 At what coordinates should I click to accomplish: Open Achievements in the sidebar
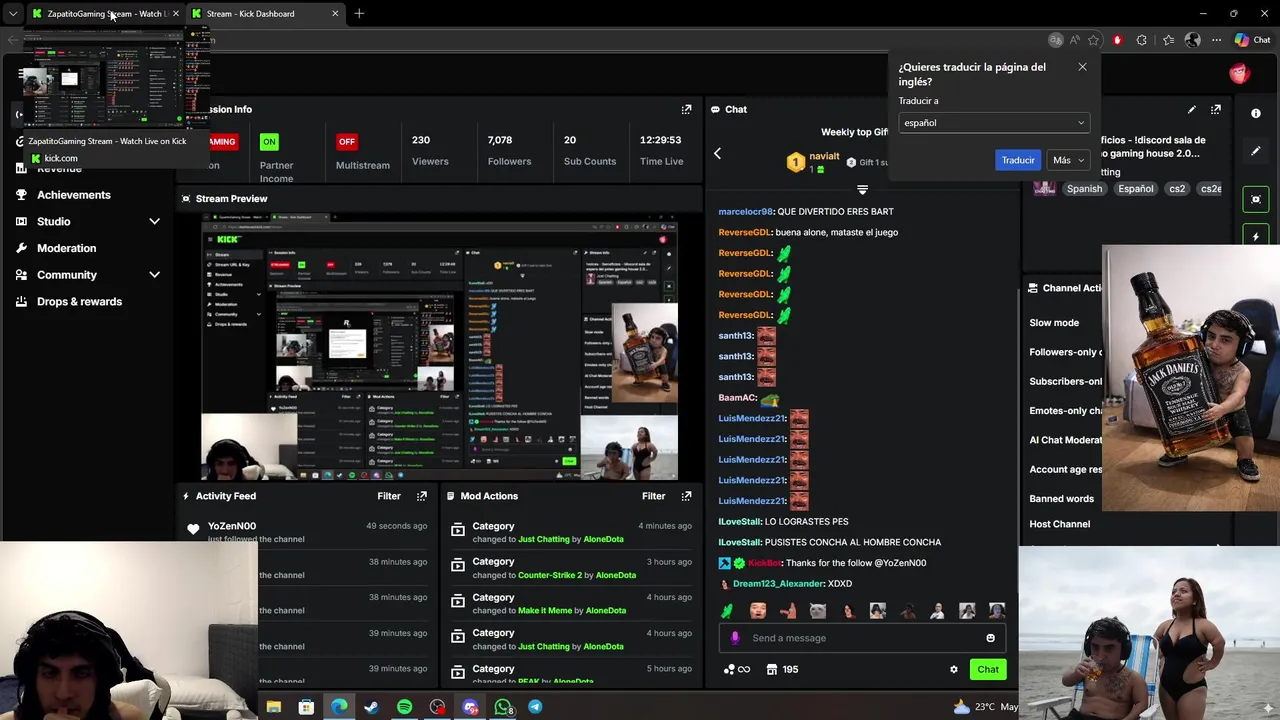[x=74, y=195]
